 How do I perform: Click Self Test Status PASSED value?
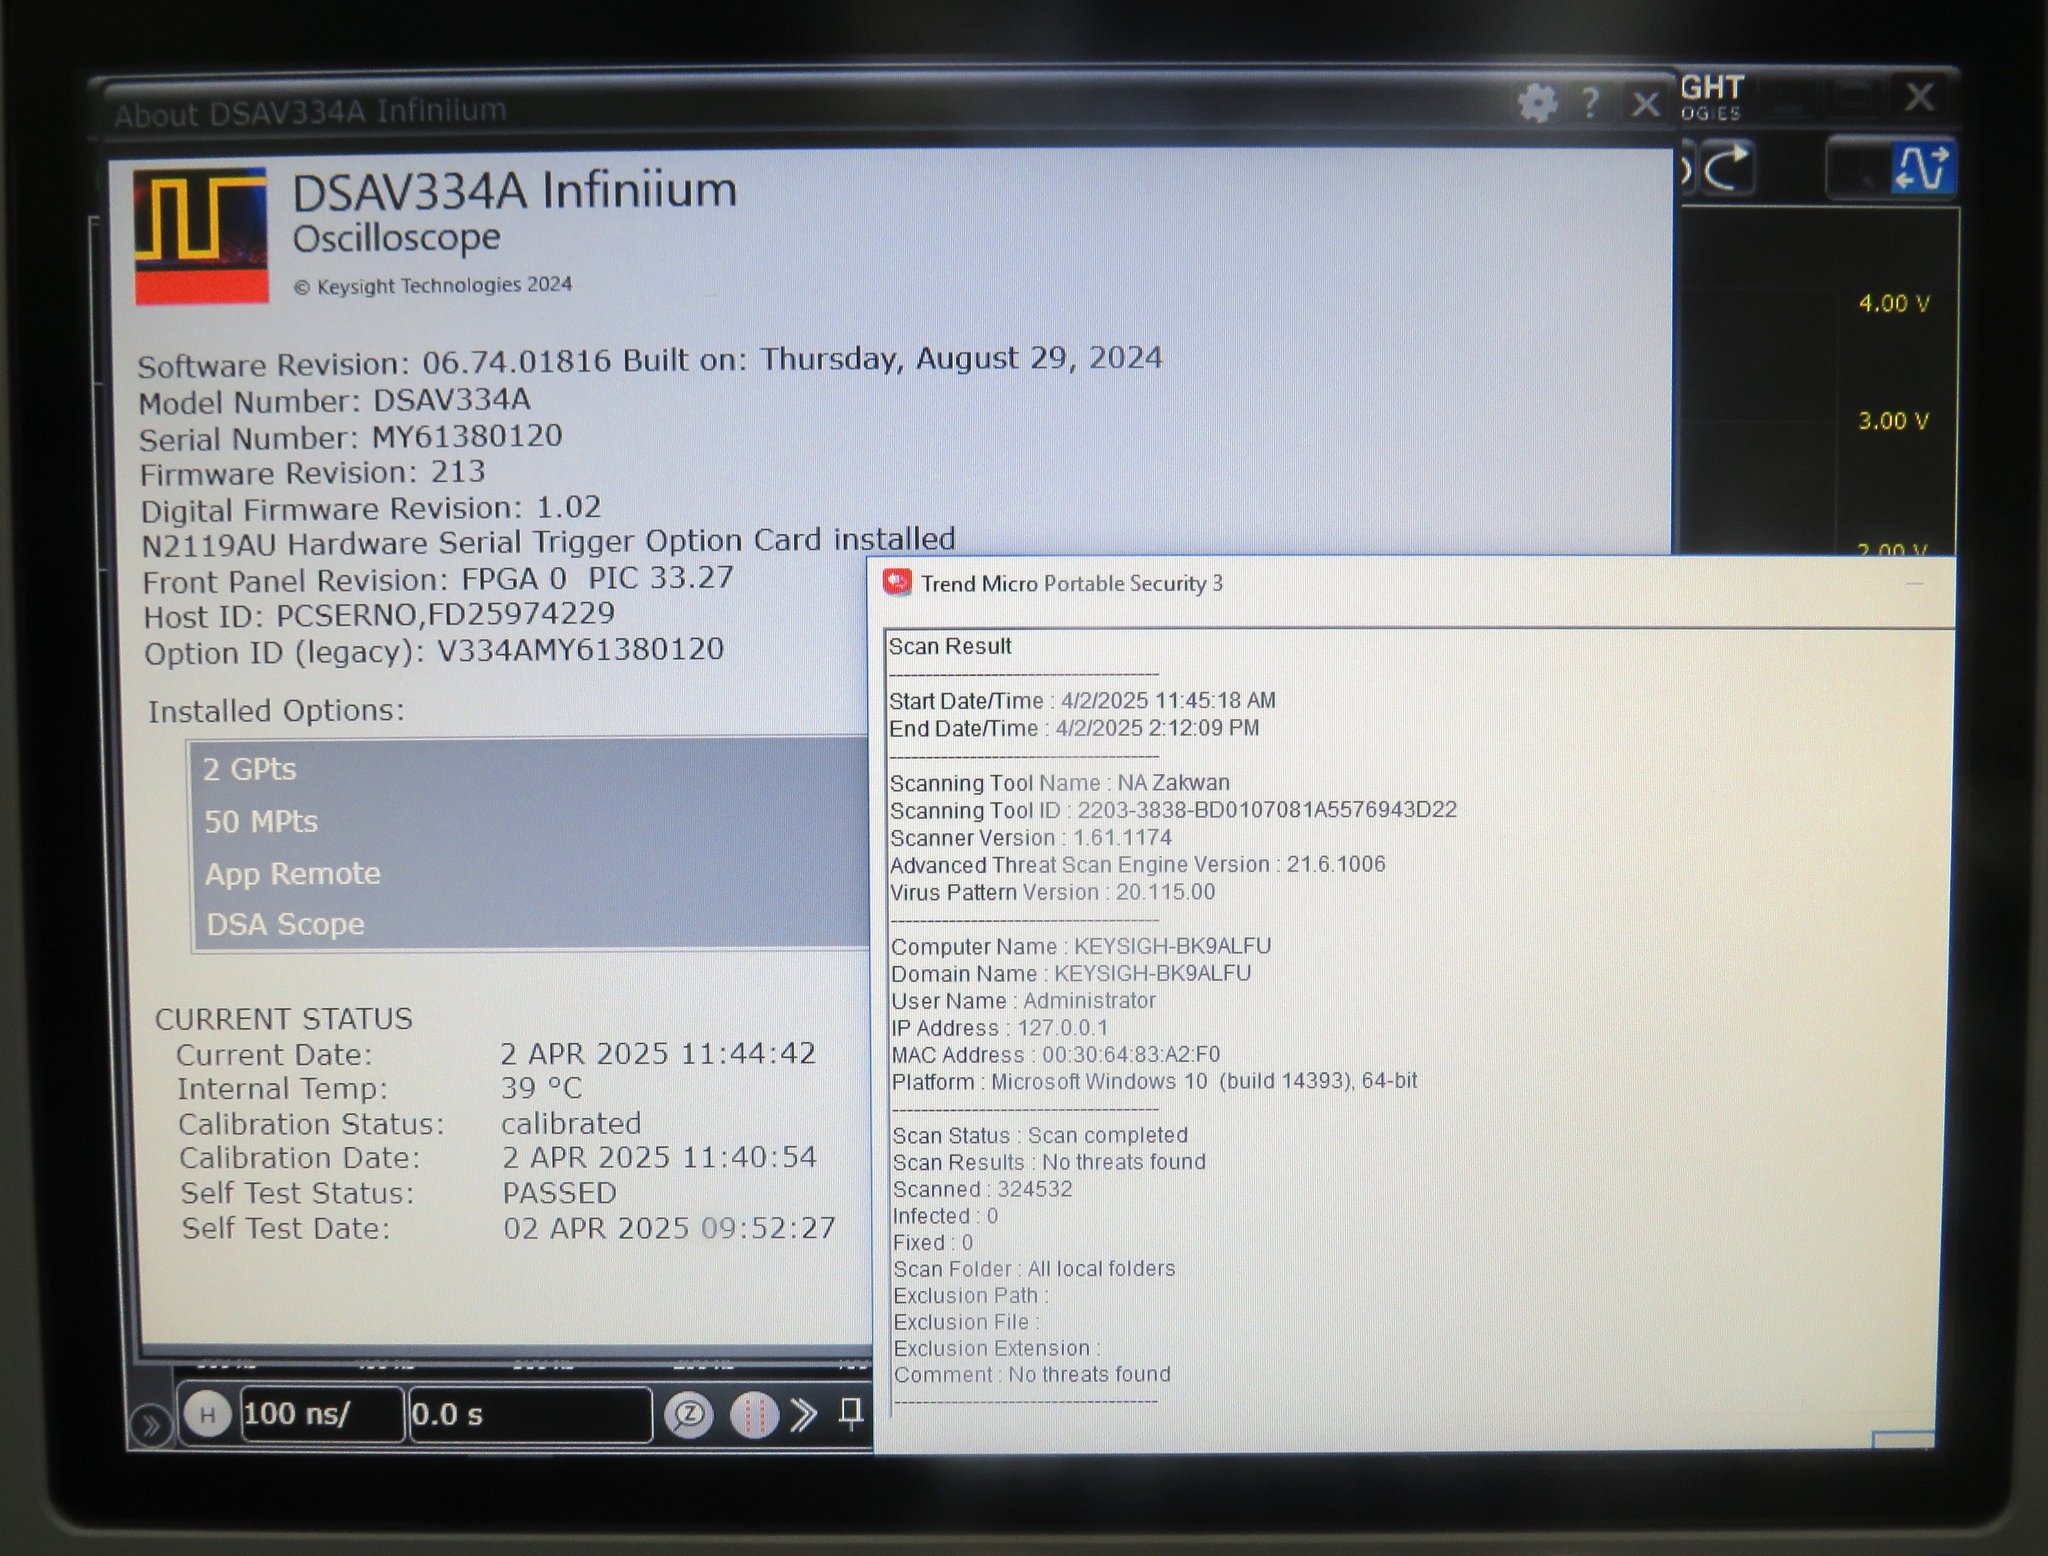click(x=559, y=1193)
